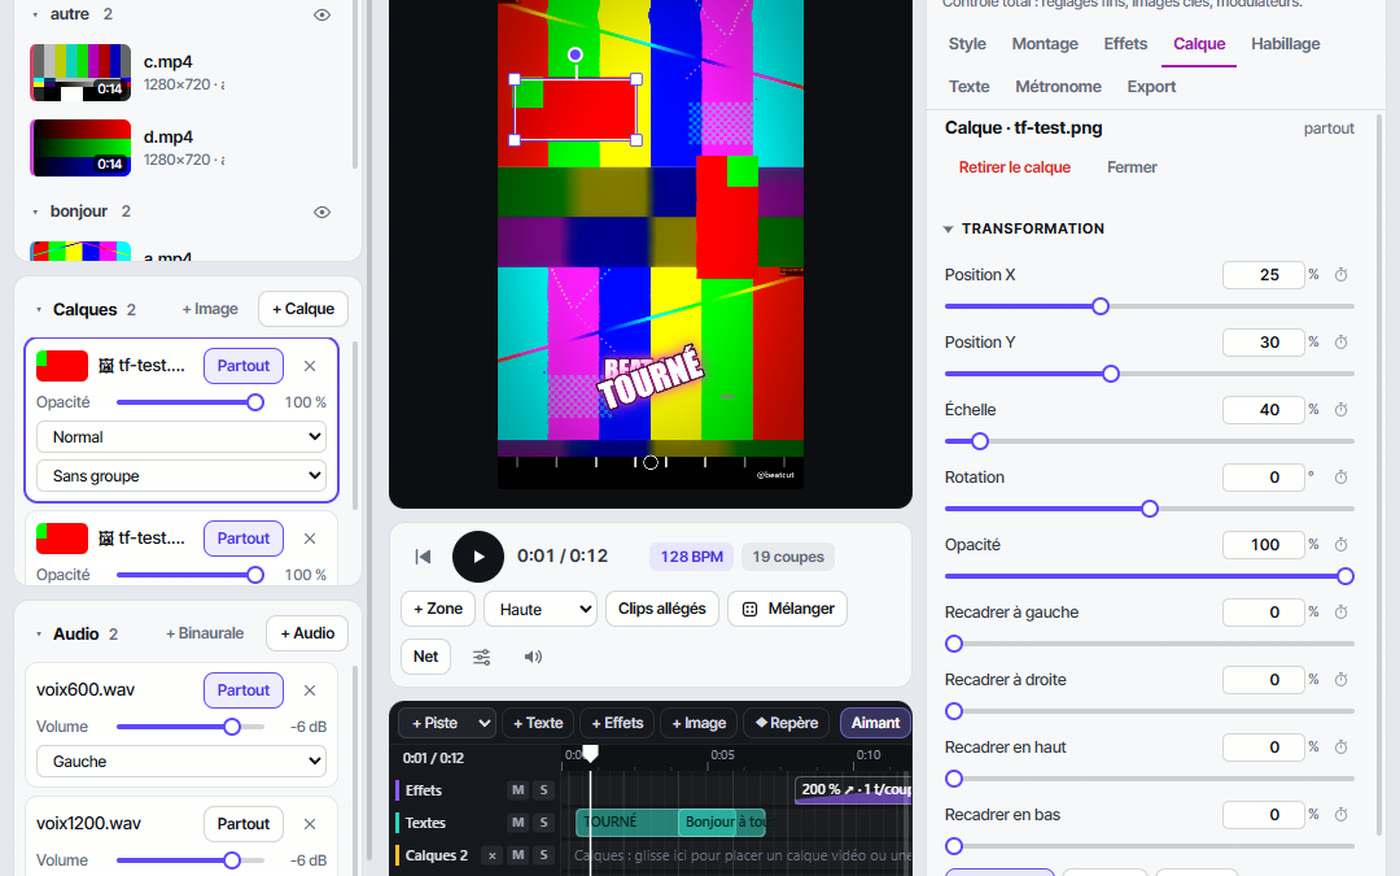The image size is (1400, 876).
Task: Collapse the autre media group
Action: [x=36, y=15]
